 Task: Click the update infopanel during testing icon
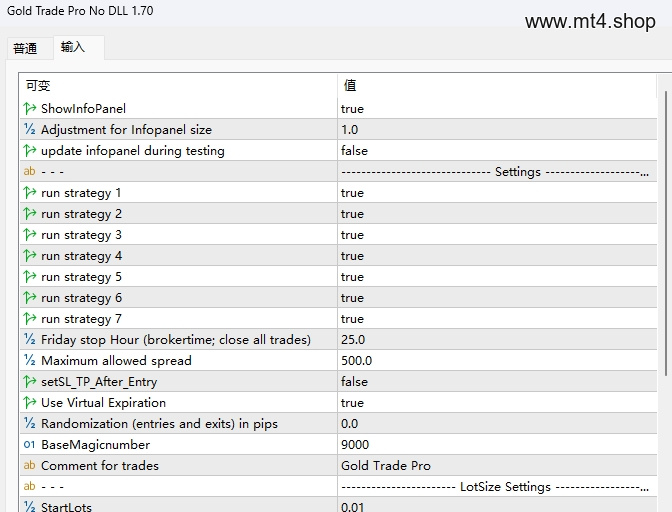coord(30,150)
